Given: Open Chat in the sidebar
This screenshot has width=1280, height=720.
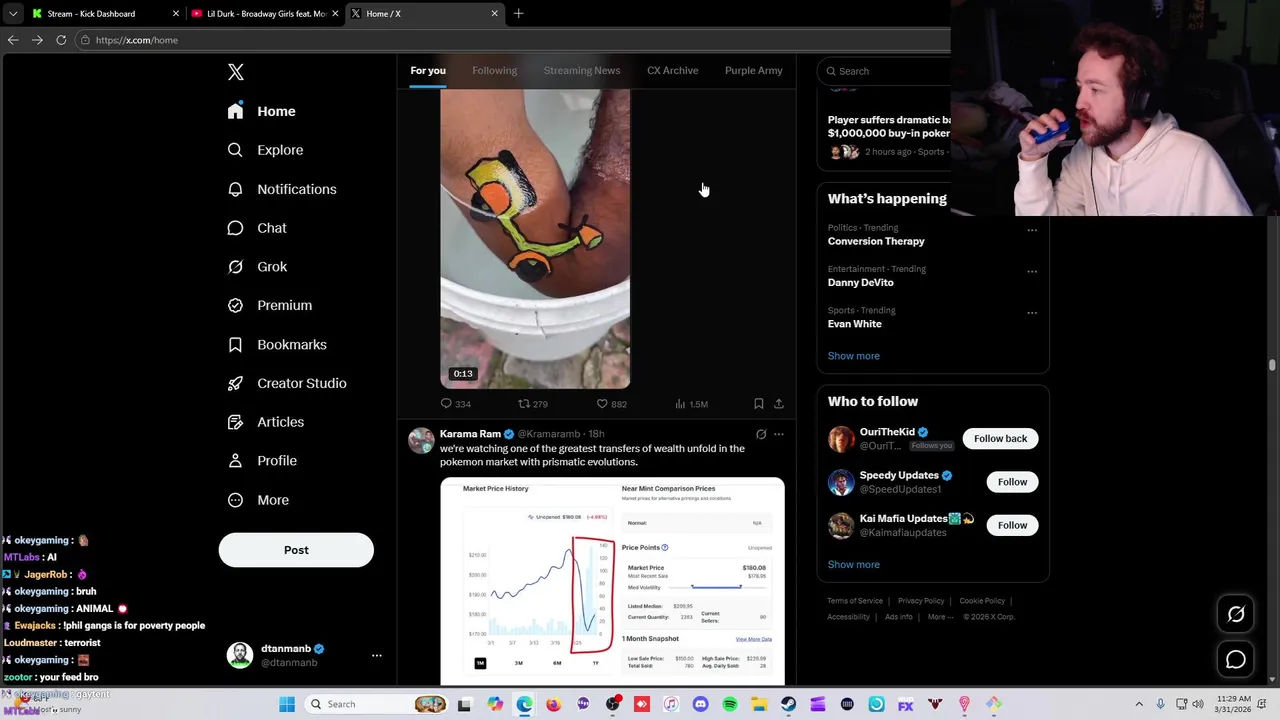Looking at the screenshot, I should tap(257, 228).
